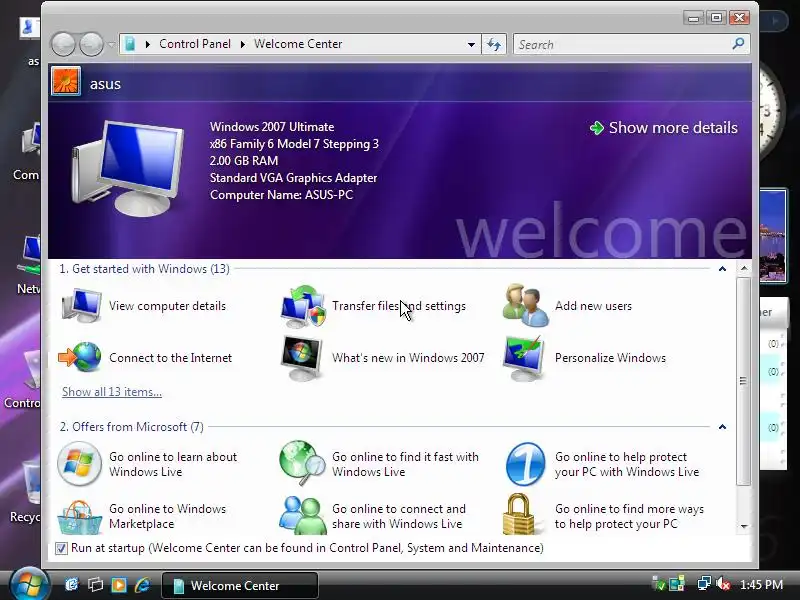Click the scrollbar up arrow
Screen dimensions: 800x600
(x=744, y=268)
